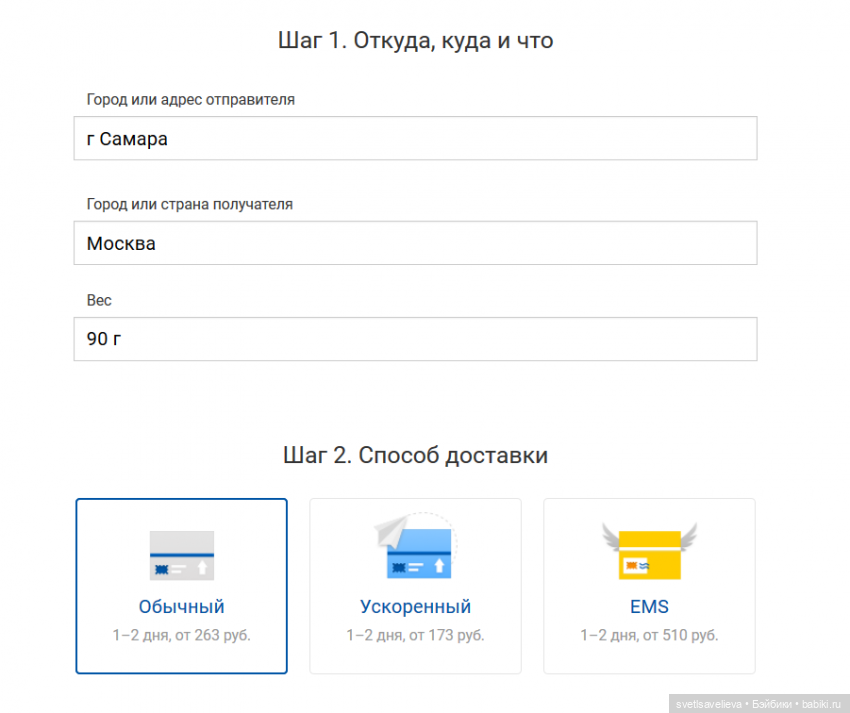Click the yellow winged EMS package icon
The height and width of the screenshot is (713, 850).
tap(649, 555)
